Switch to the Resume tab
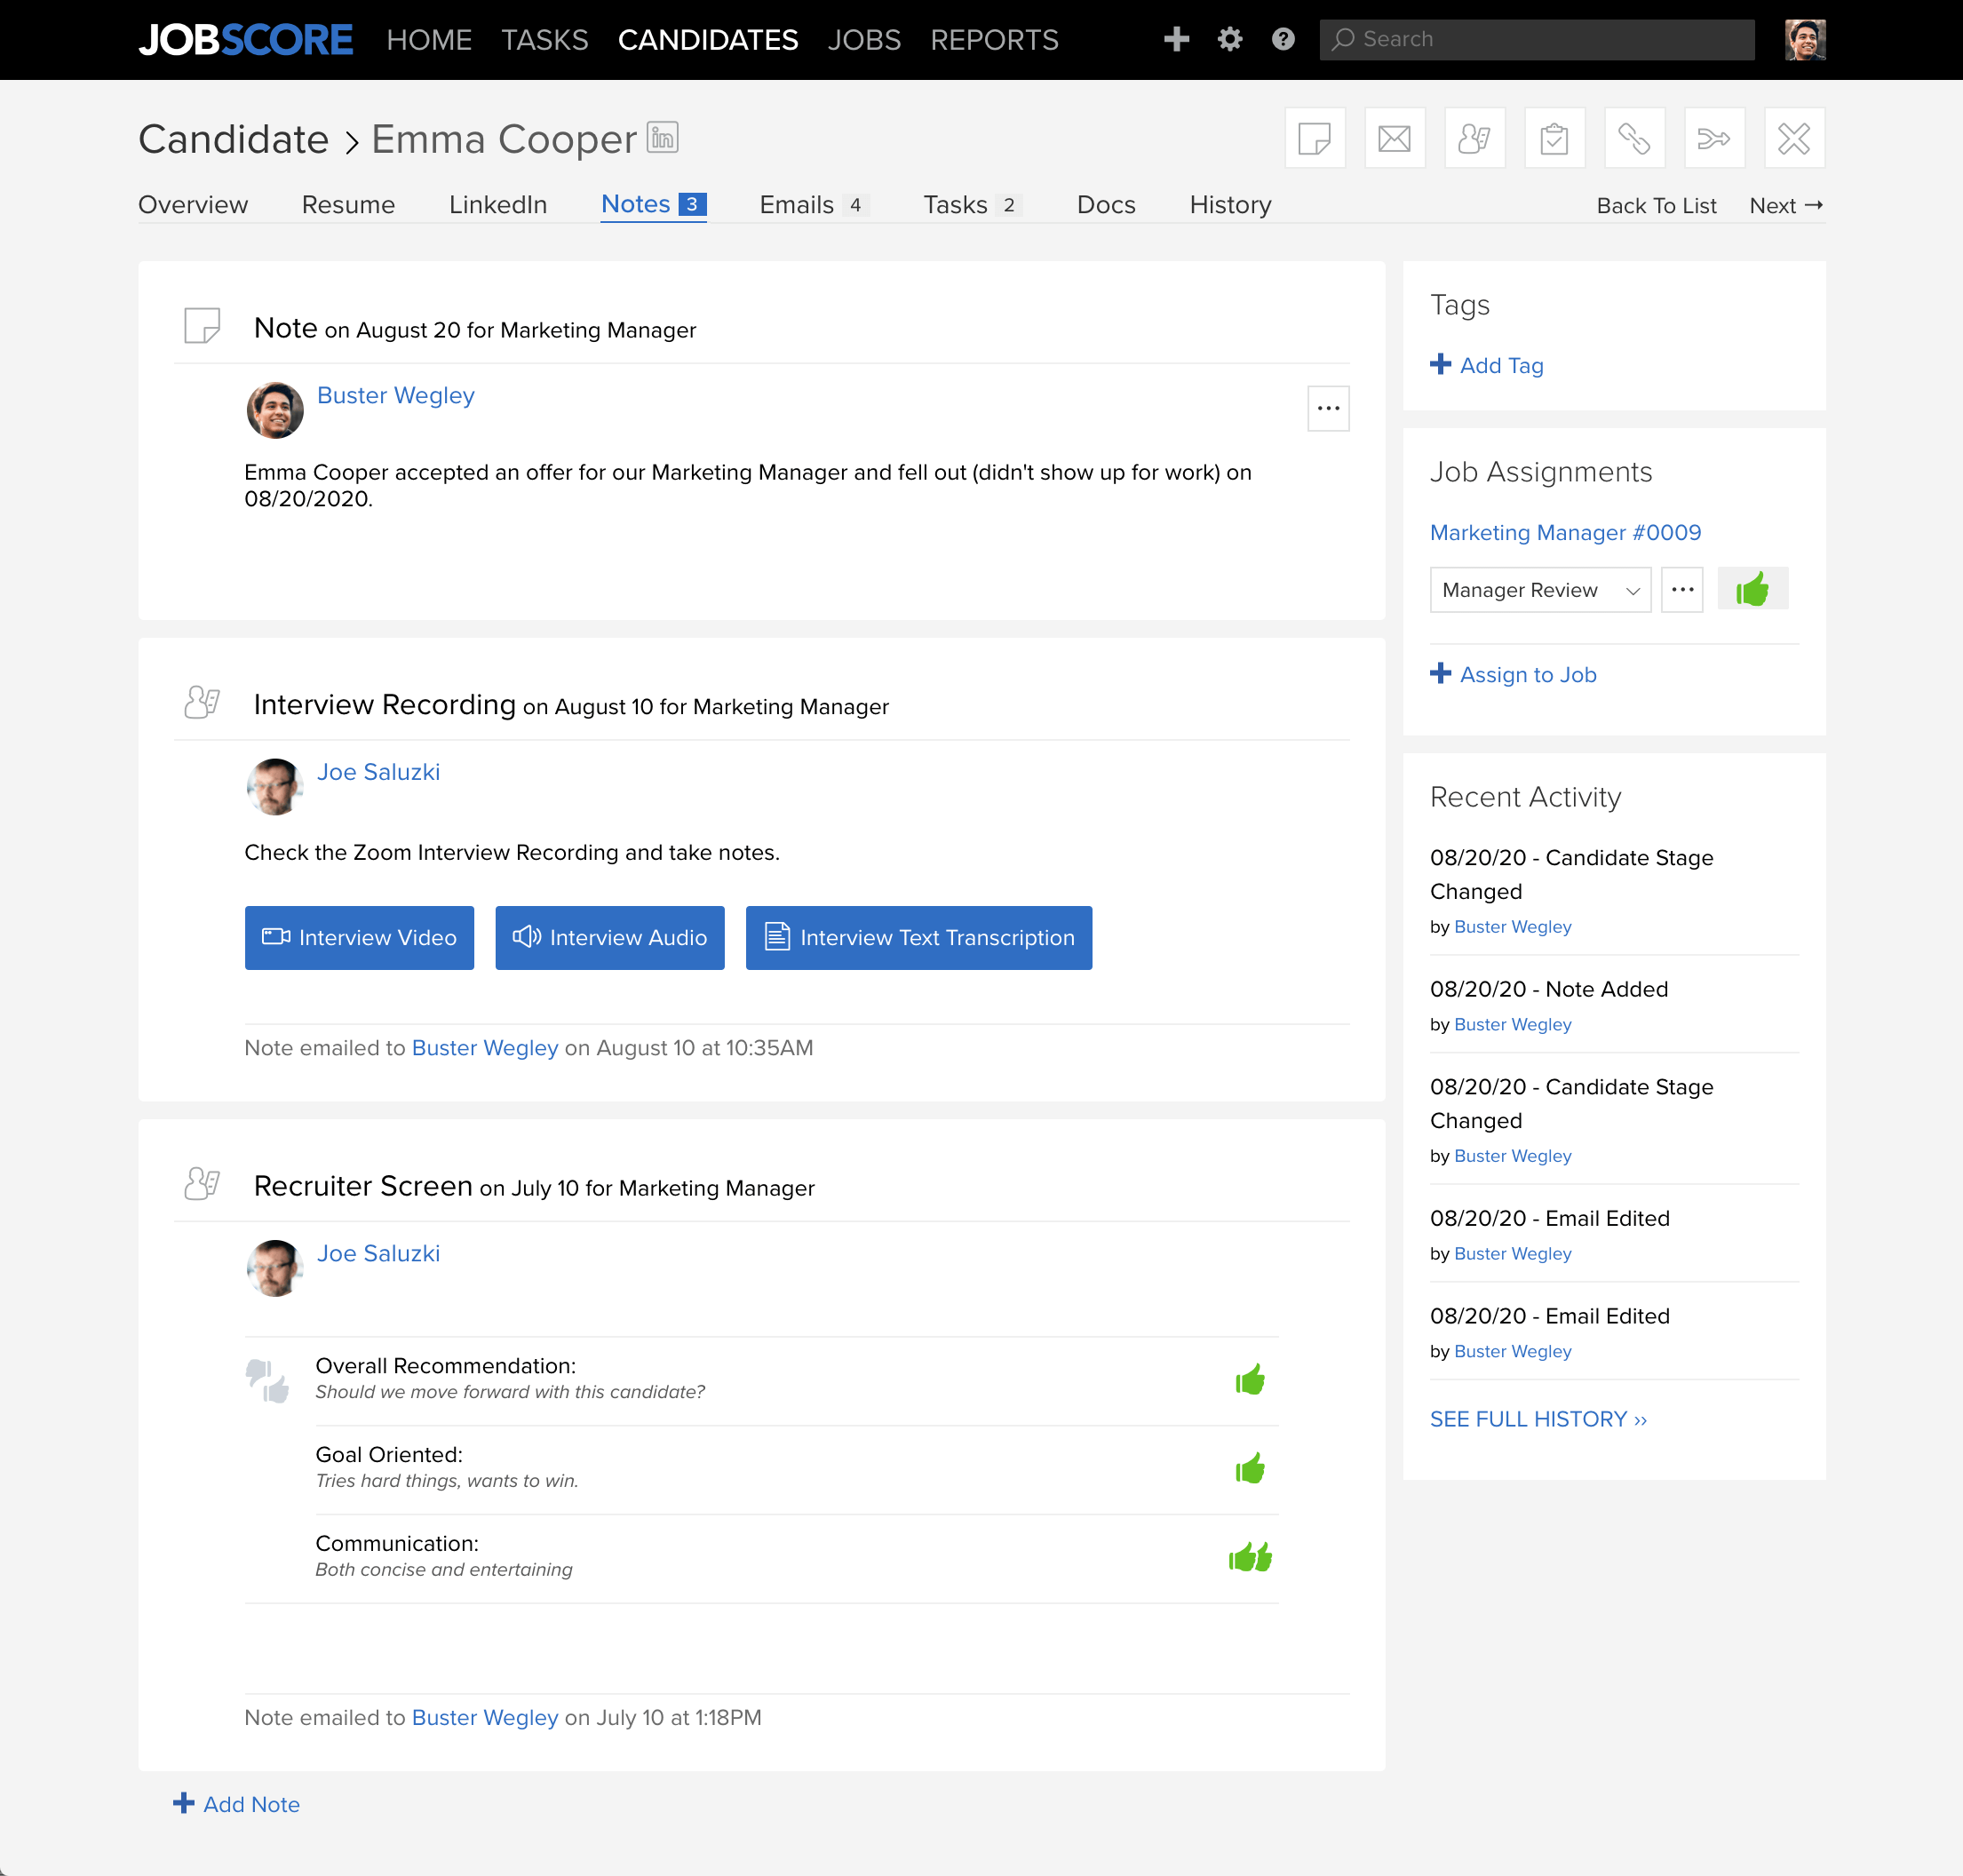The width and height of the screenshot is (1963, 1876). pos(348,205)
